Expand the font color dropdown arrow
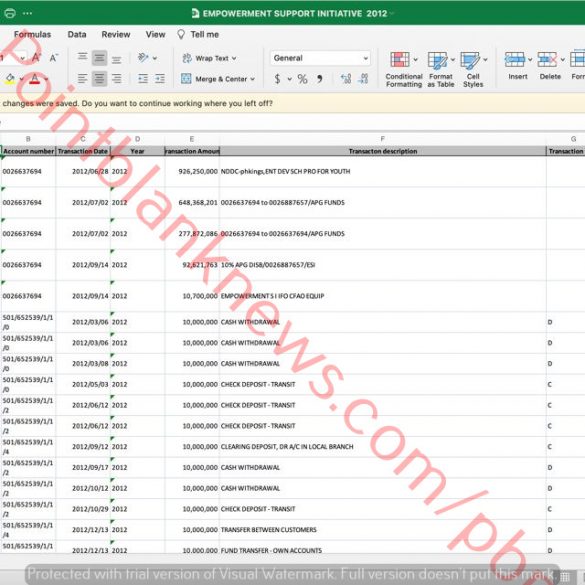This screenshot has width=585, height=585. (46, 79)
